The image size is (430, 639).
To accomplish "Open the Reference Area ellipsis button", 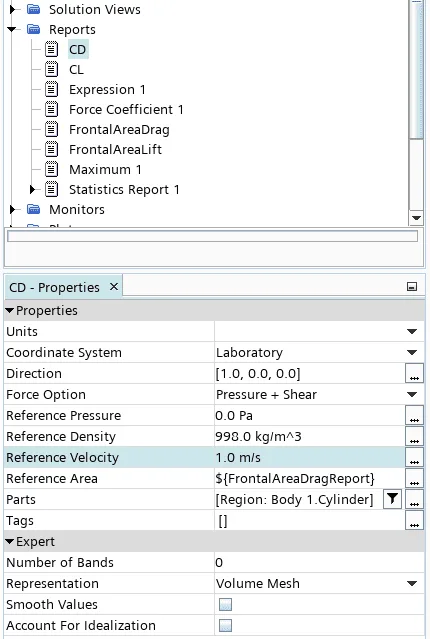I will click(x=414, y=478).
